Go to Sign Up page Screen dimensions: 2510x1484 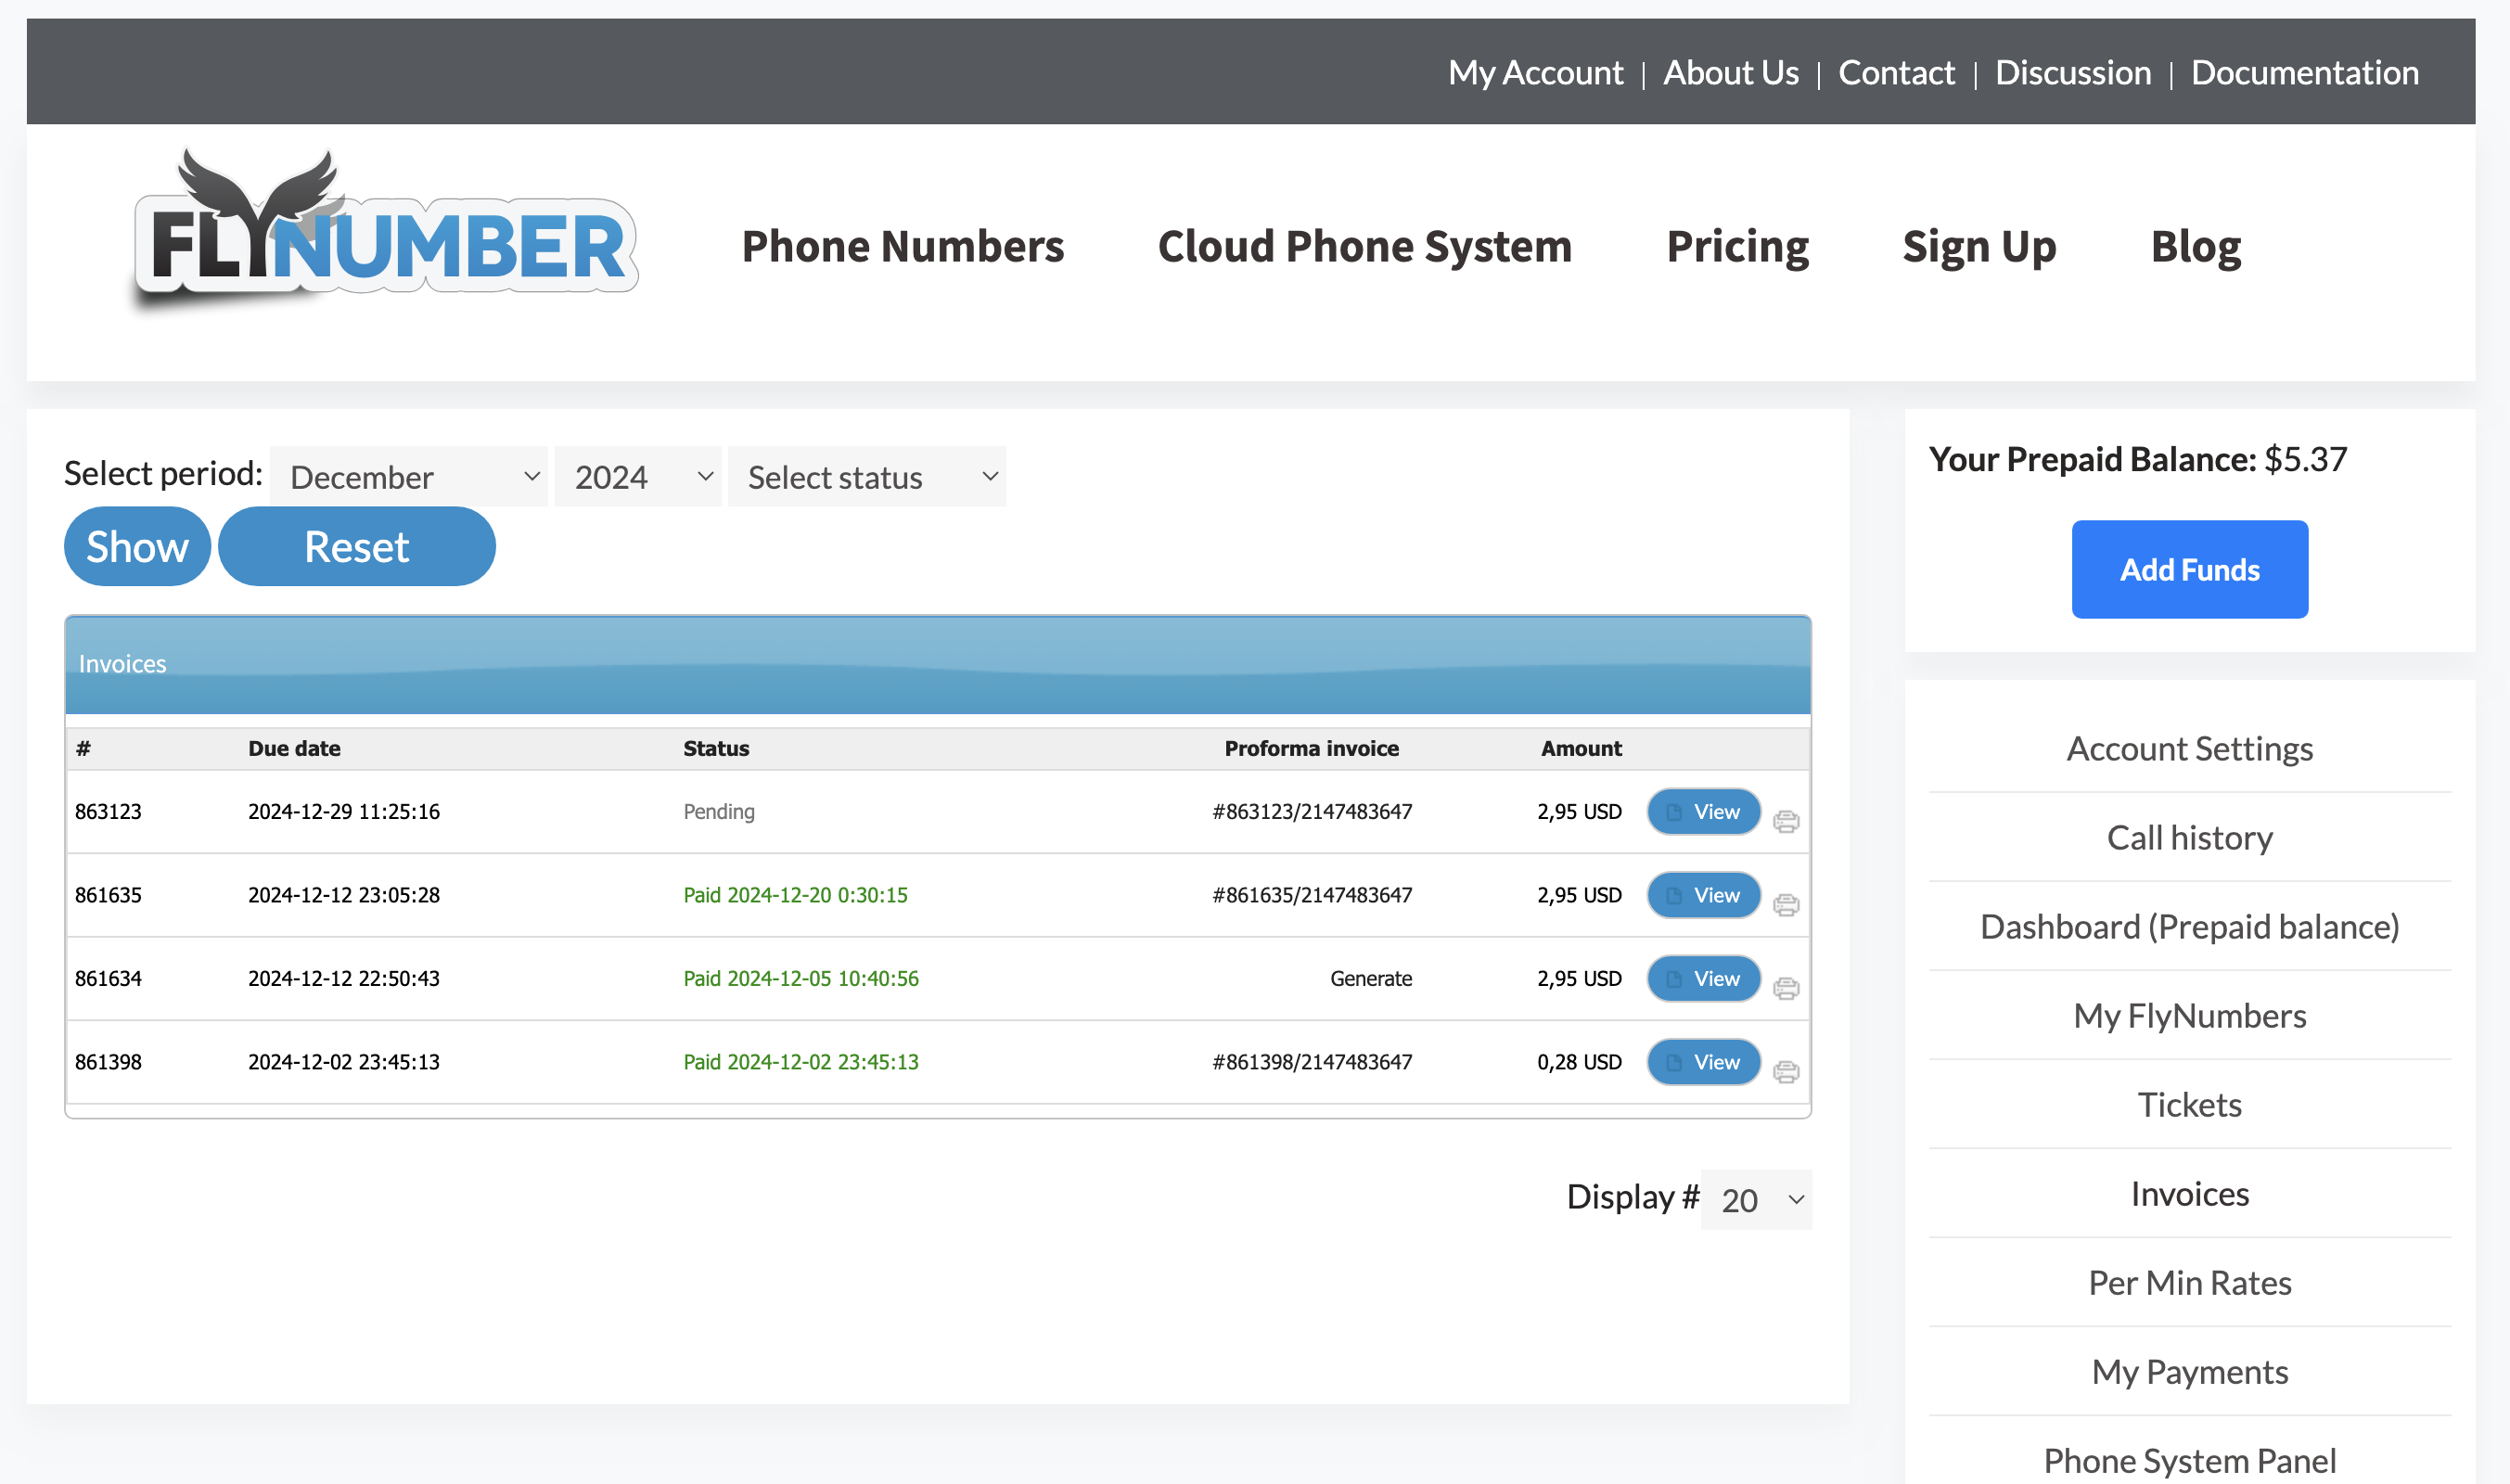tap(1979, 246)
